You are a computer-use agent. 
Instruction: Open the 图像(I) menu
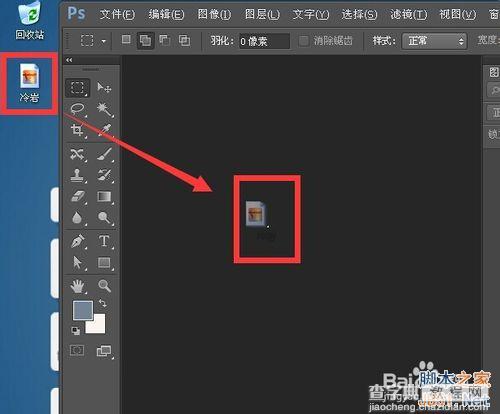(214, 14)
